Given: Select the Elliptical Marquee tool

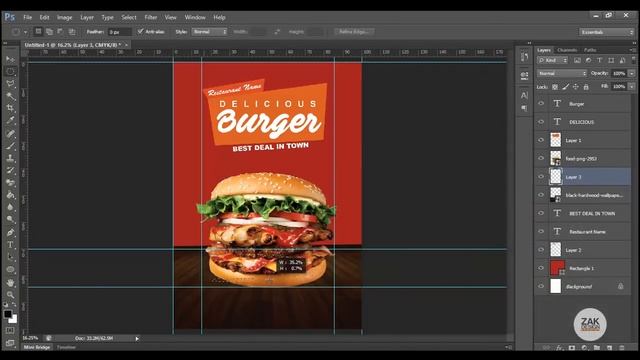Looking at the screenshot, I should coord(10,71).
